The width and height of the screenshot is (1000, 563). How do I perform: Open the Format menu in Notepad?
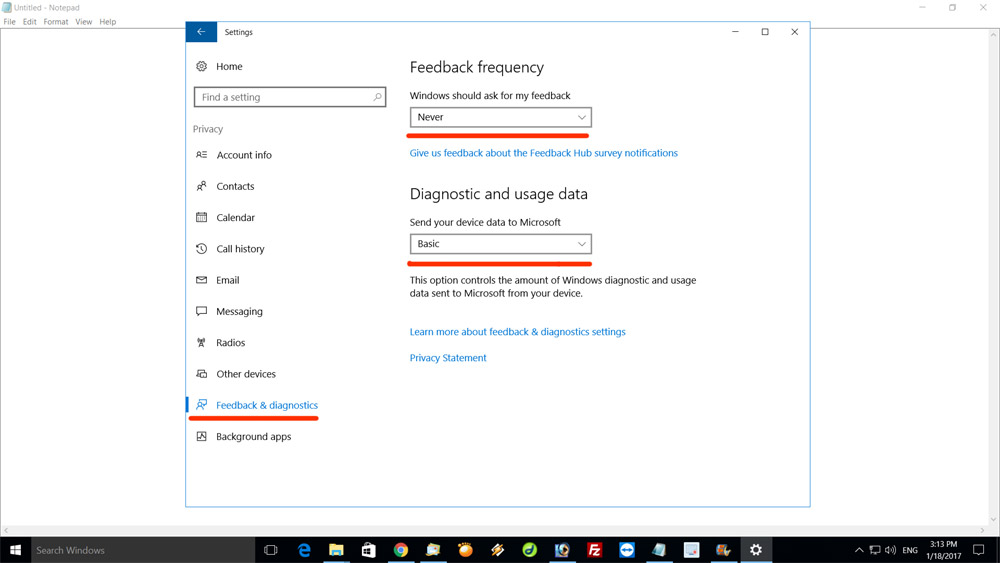[x=55, y=22]
